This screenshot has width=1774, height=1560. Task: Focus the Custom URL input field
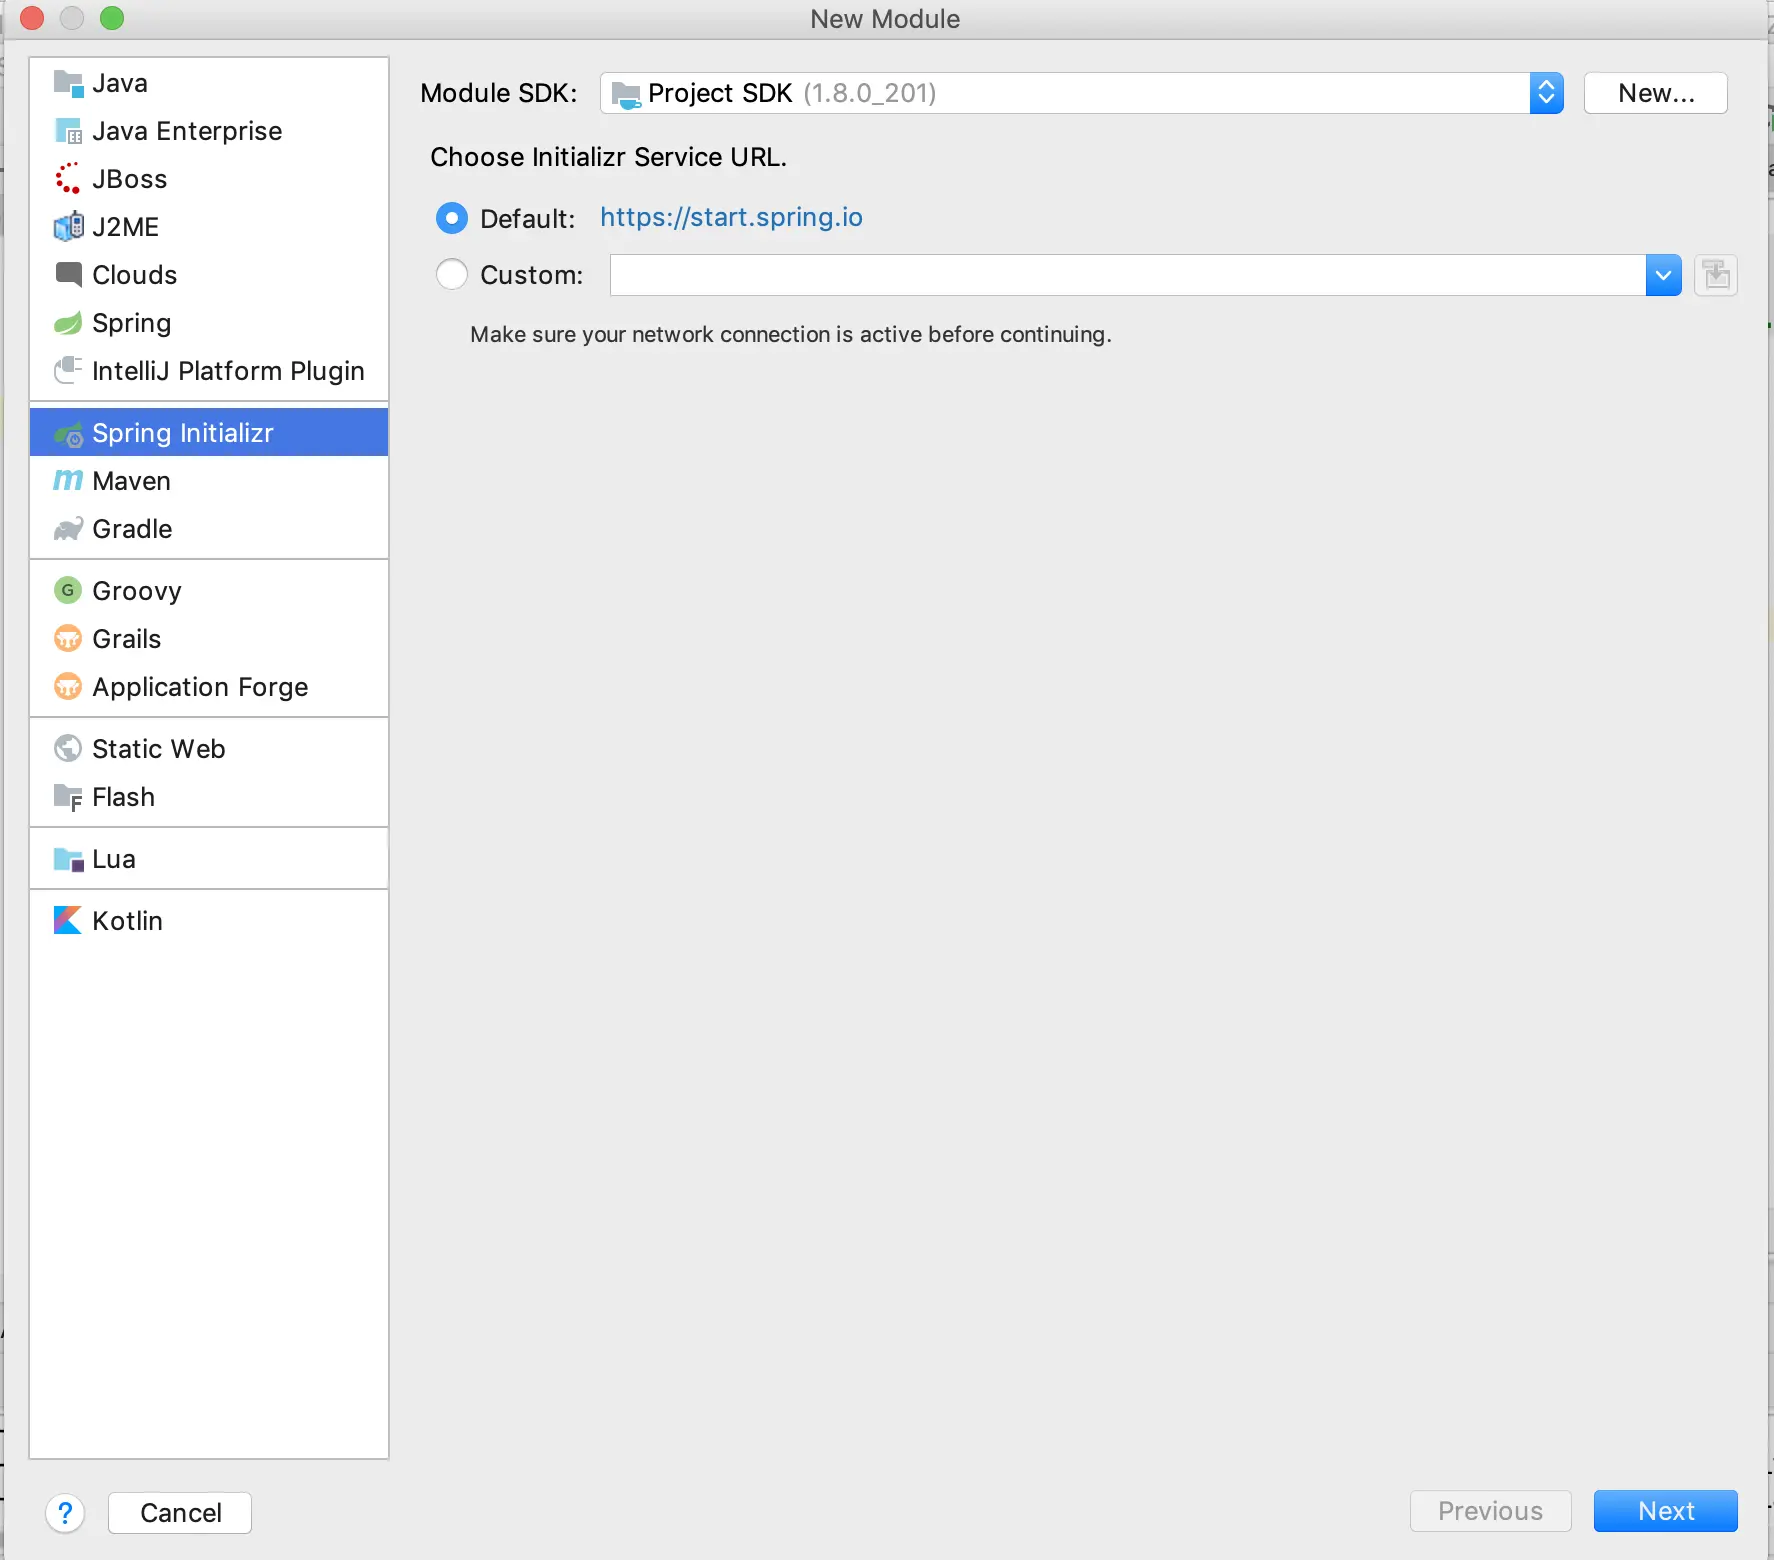coord(1128,275)
